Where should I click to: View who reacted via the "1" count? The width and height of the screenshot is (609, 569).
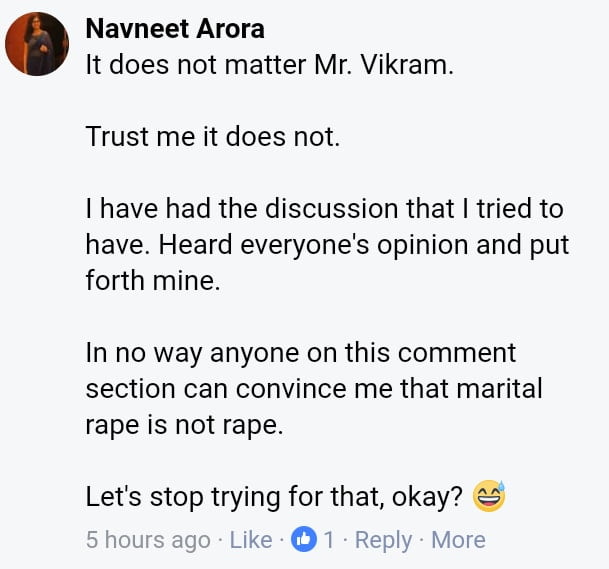pyautogui.click(x=328, y=540)
